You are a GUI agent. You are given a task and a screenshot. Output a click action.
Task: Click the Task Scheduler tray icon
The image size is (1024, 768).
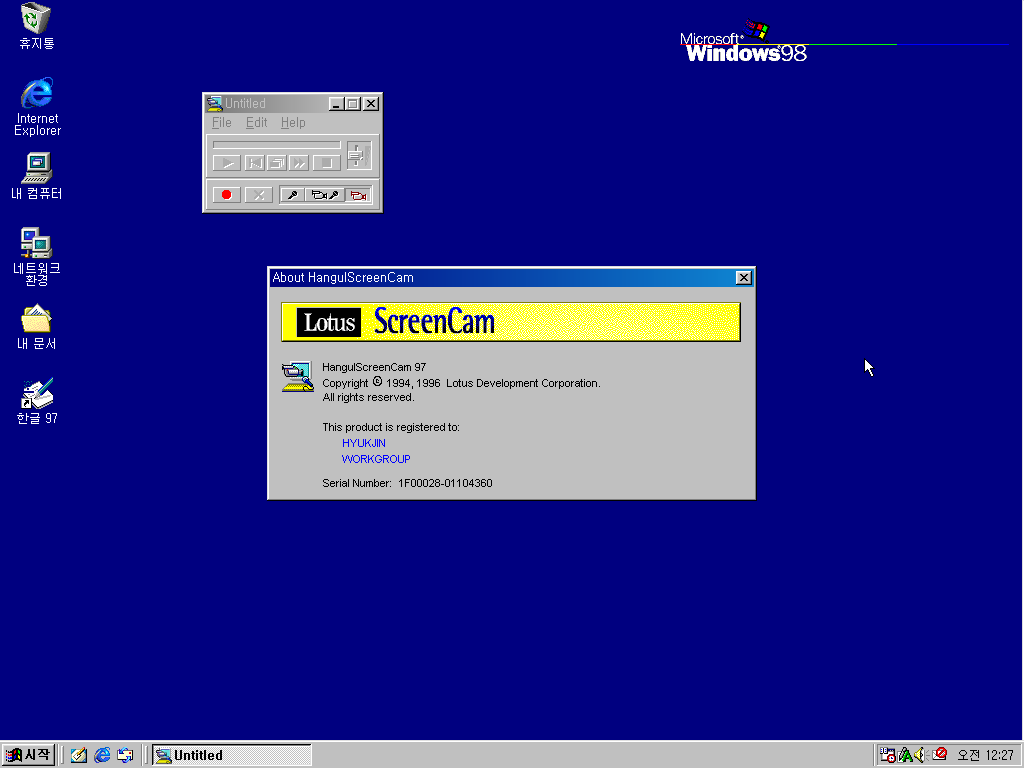[x=887, y=755]
